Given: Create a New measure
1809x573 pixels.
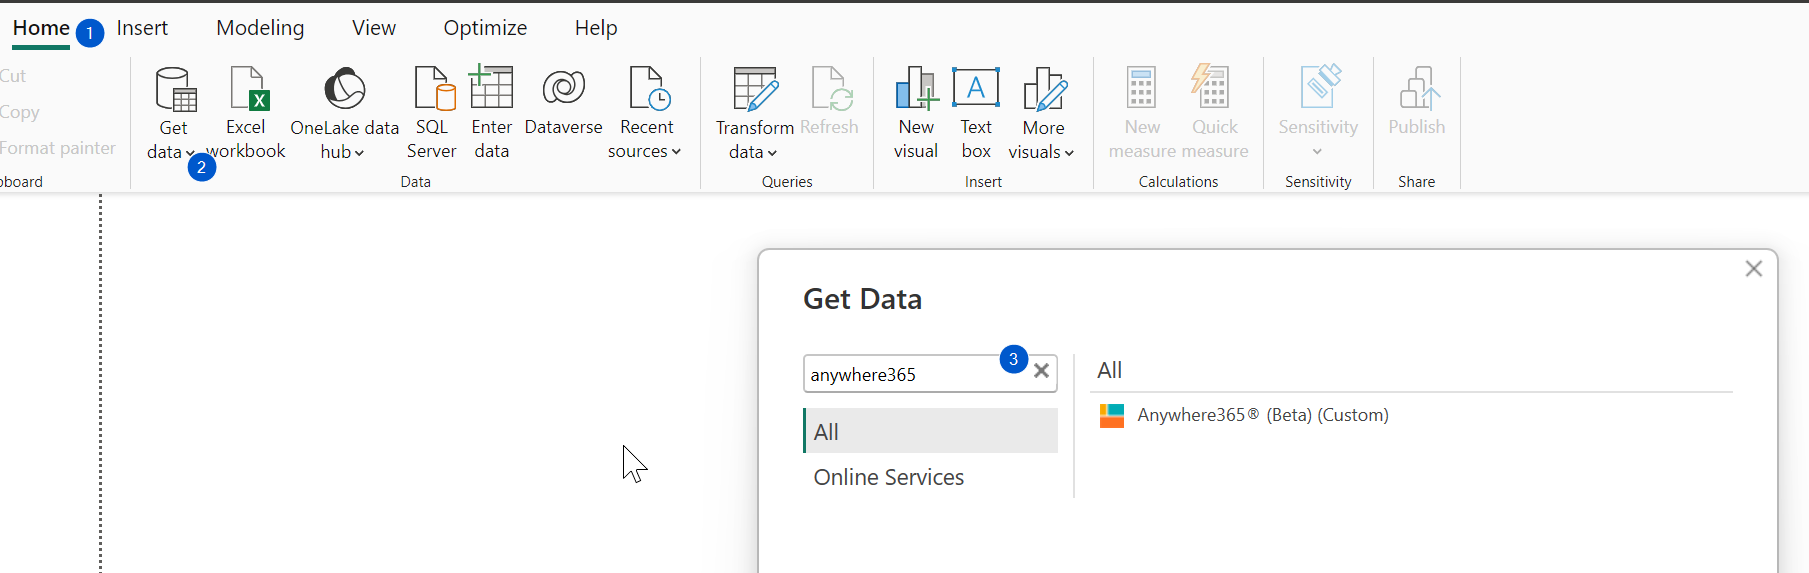Looking at the screenshot, I should pyautogui.click(x=1142, y=113).
